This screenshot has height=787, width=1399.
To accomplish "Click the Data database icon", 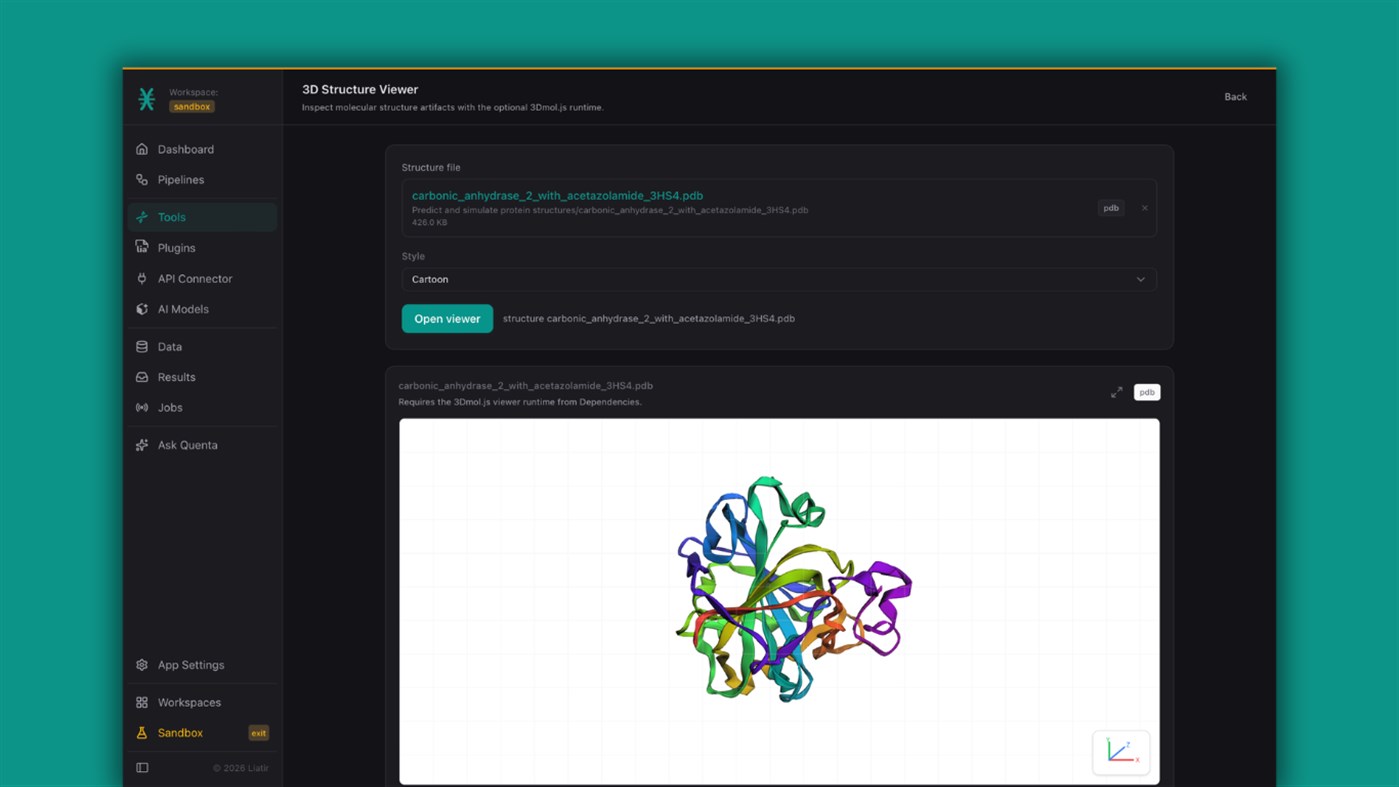I will [142, 347].
